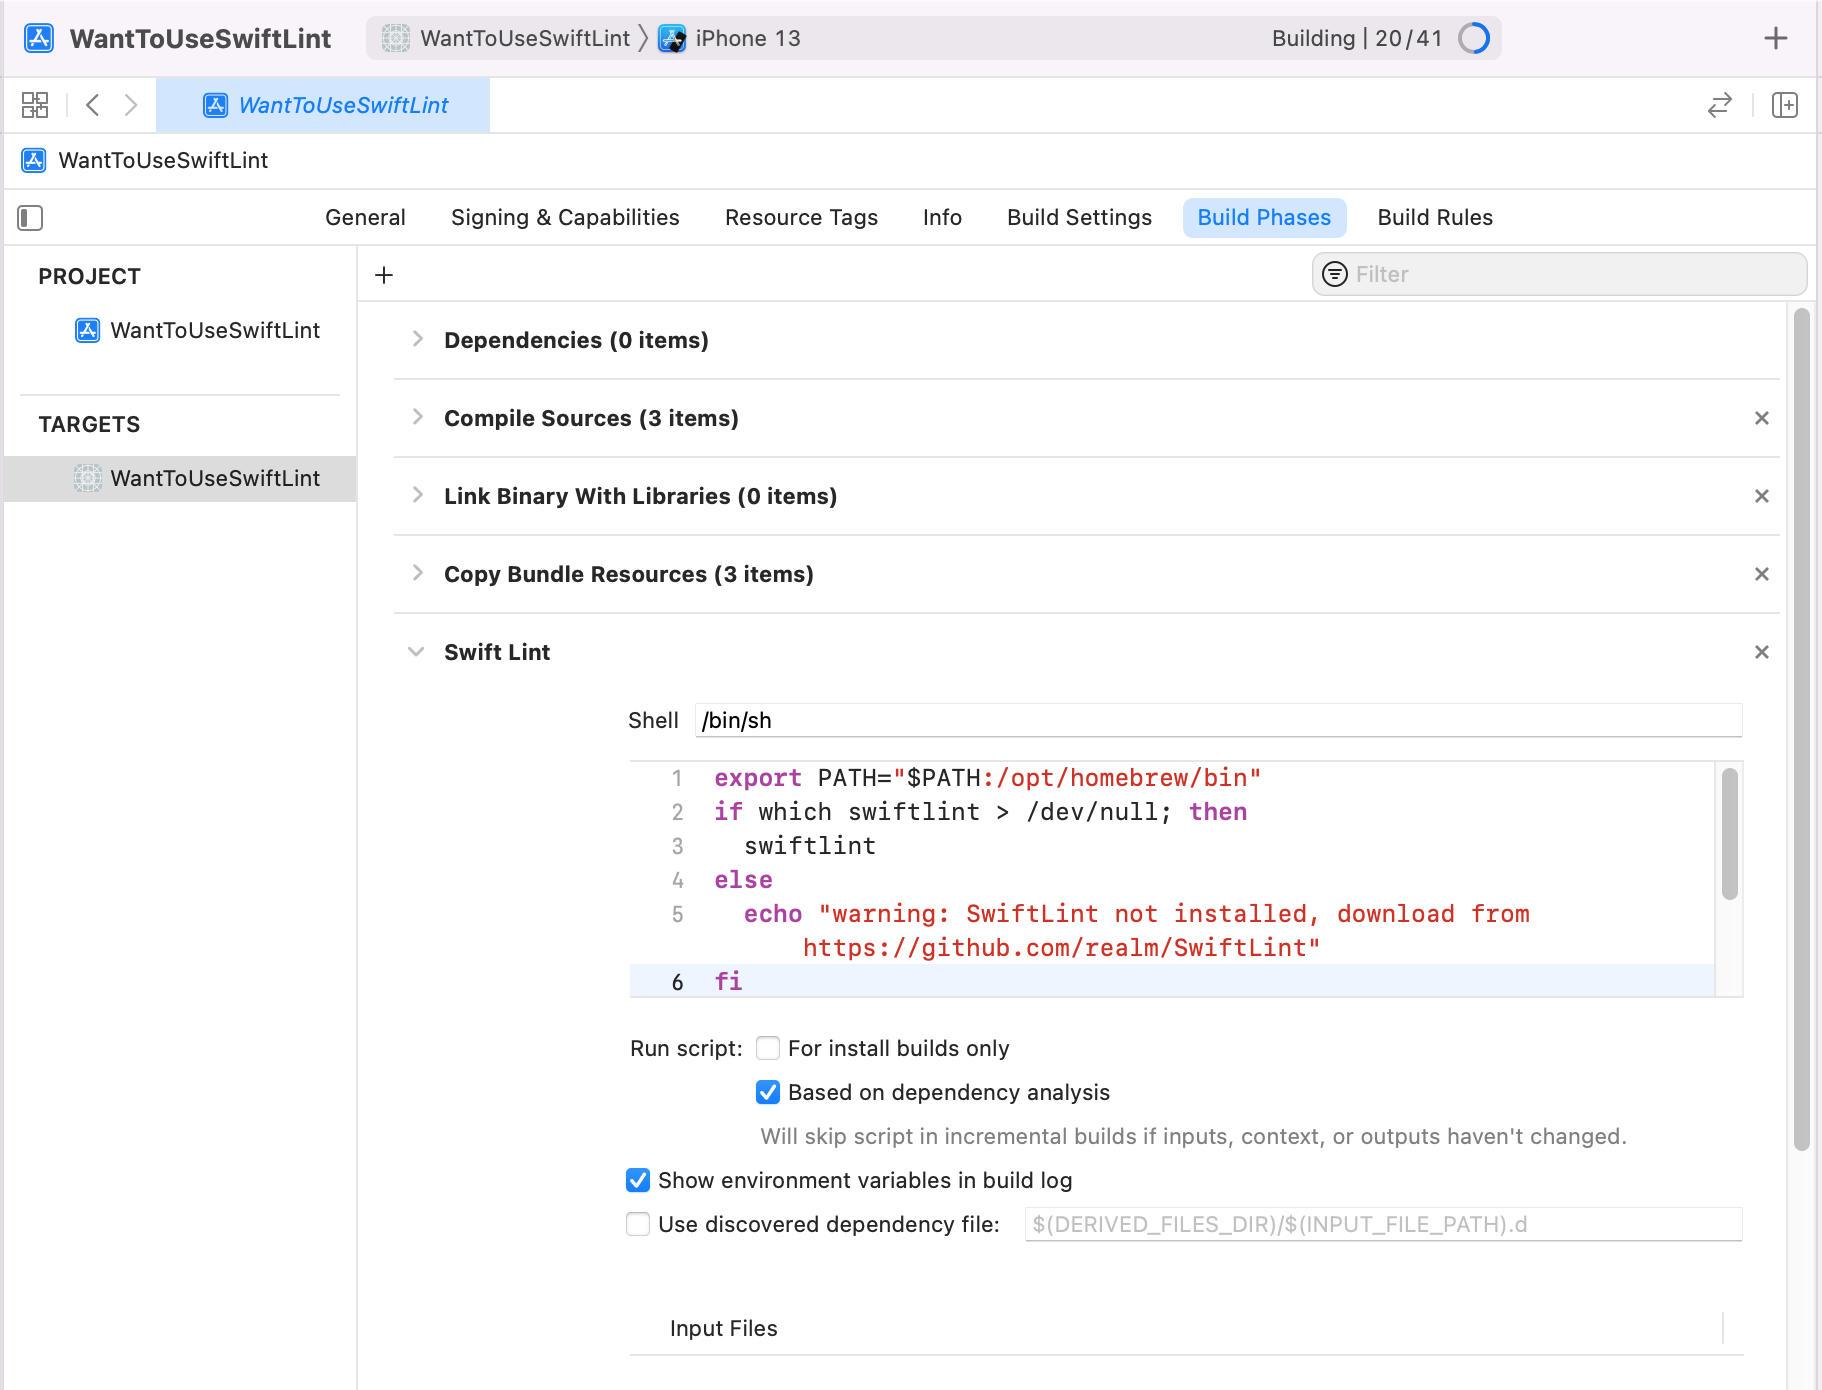Click into the phase Filter field
Image resolution: width=1822 pixels, height=1390 pixels.
point(1559,274)
